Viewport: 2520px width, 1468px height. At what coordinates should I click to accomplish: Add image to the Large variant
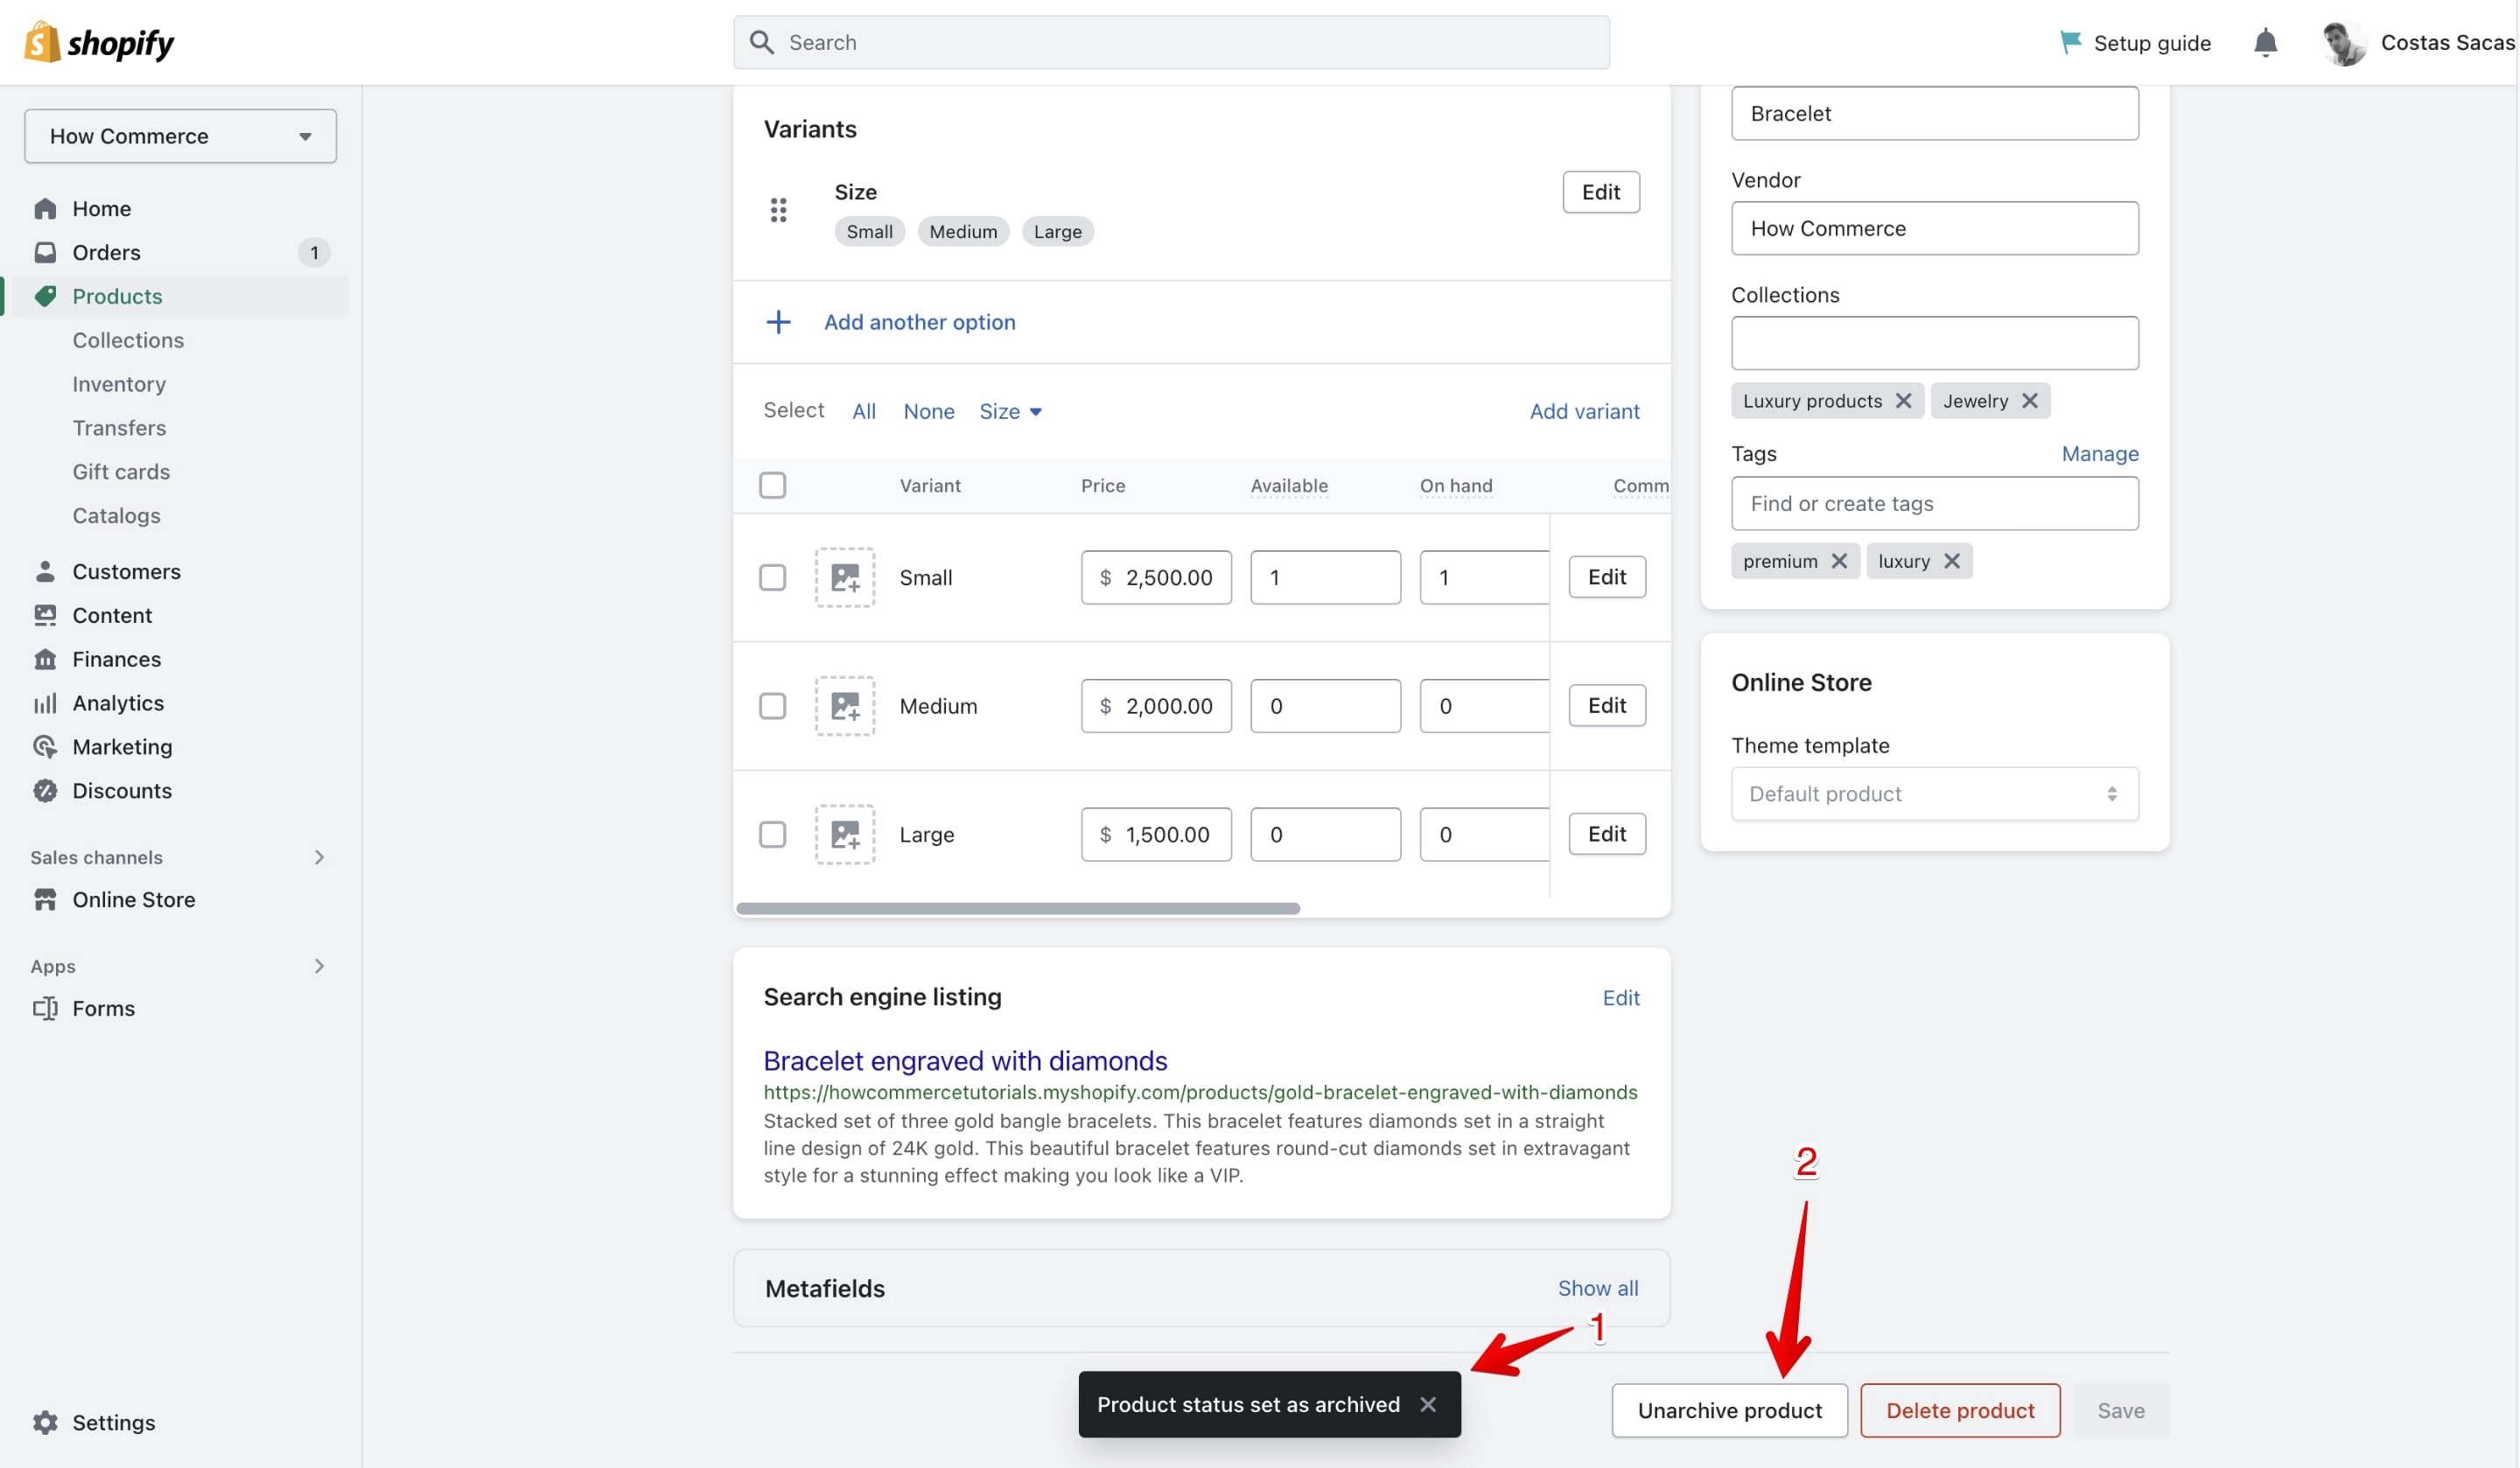click(x=845, y=834)
